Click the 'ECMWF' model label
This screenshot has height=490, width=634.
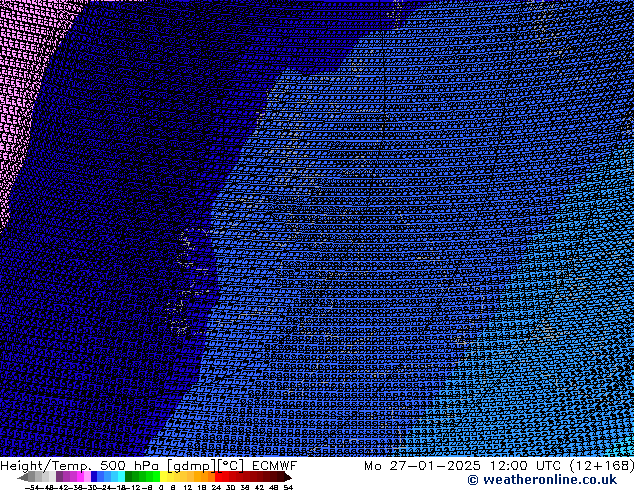[x=275, y=466]
